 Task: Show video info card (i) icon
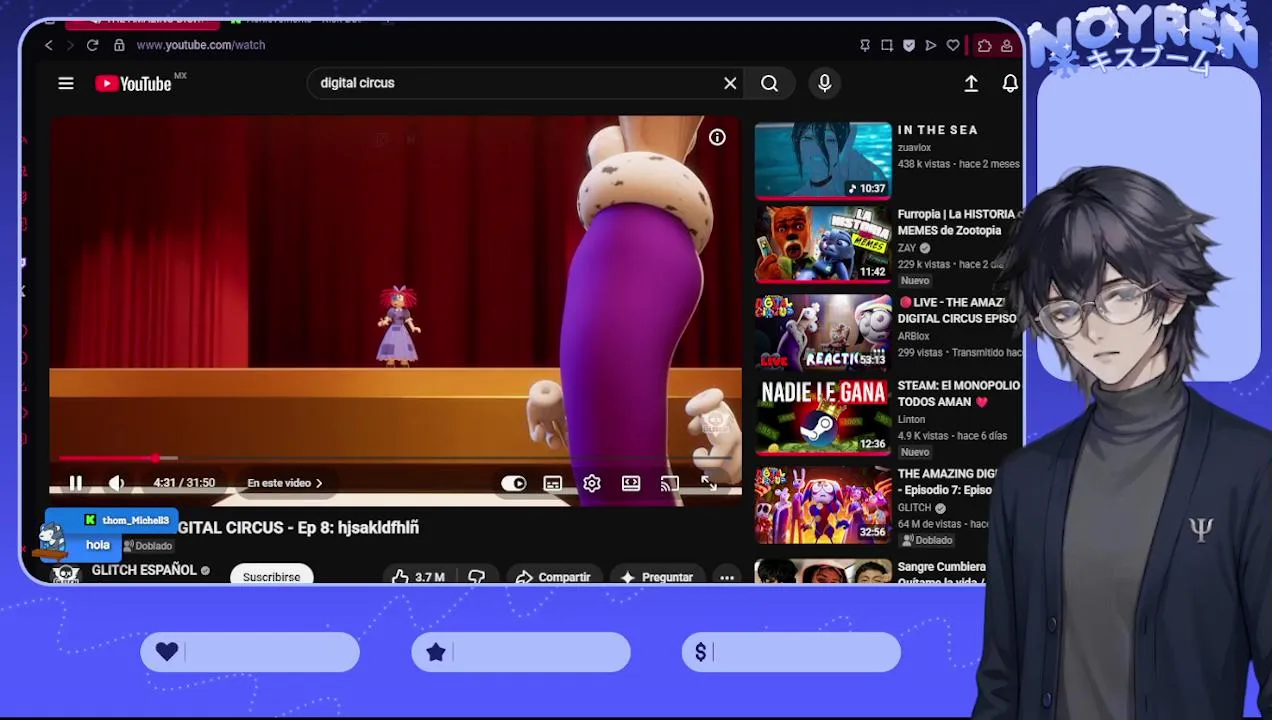(x=717, y=138)
